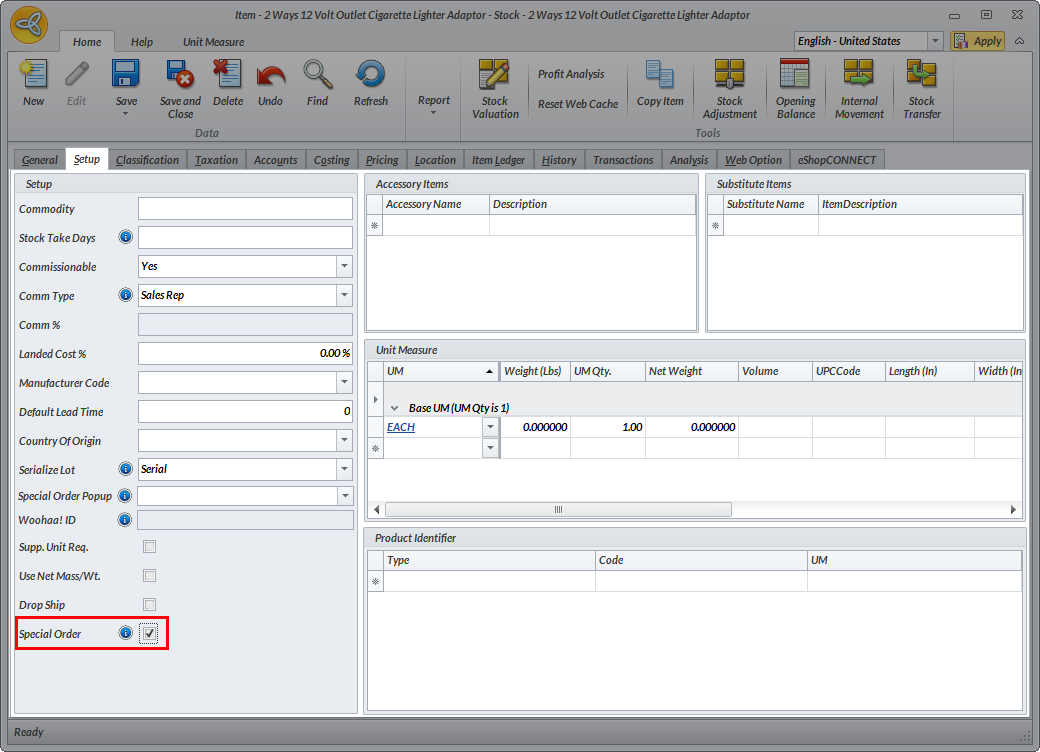Screen dimensions: 1040x752
Task: Click info icon beside Serialize Lot
Action: coord(125,469)
